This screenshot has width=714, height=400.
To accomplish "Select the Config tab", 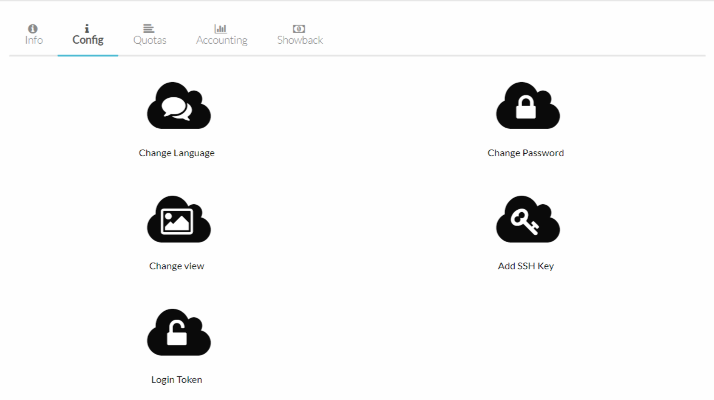I will pos(88,35).
